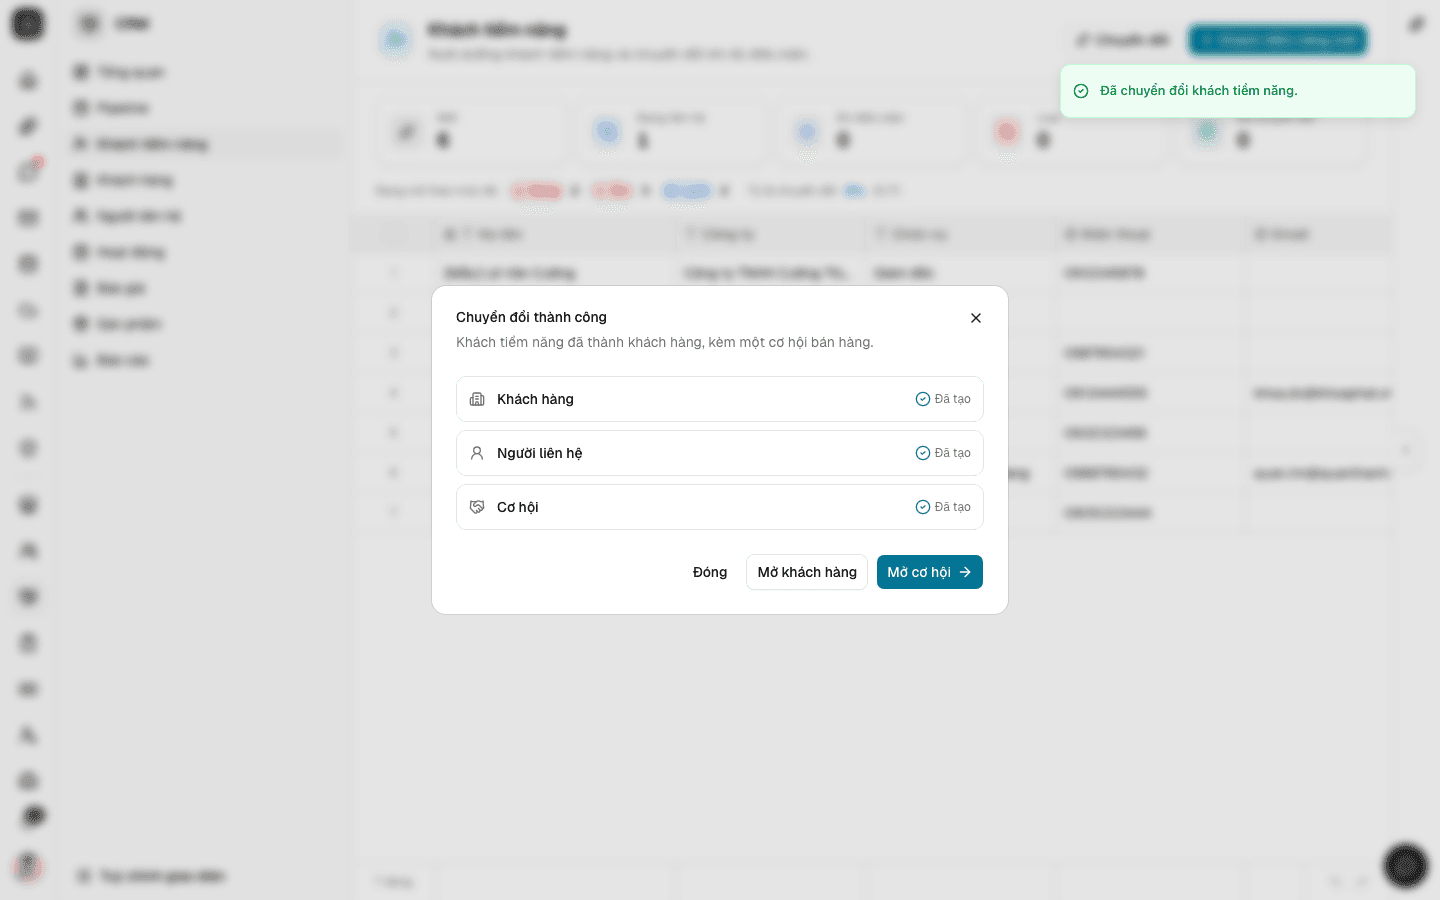The width and height of the screenshot is (1440, 900).
Task: Click the handshake icon beside Cơ hội
Action: [477, 507]
